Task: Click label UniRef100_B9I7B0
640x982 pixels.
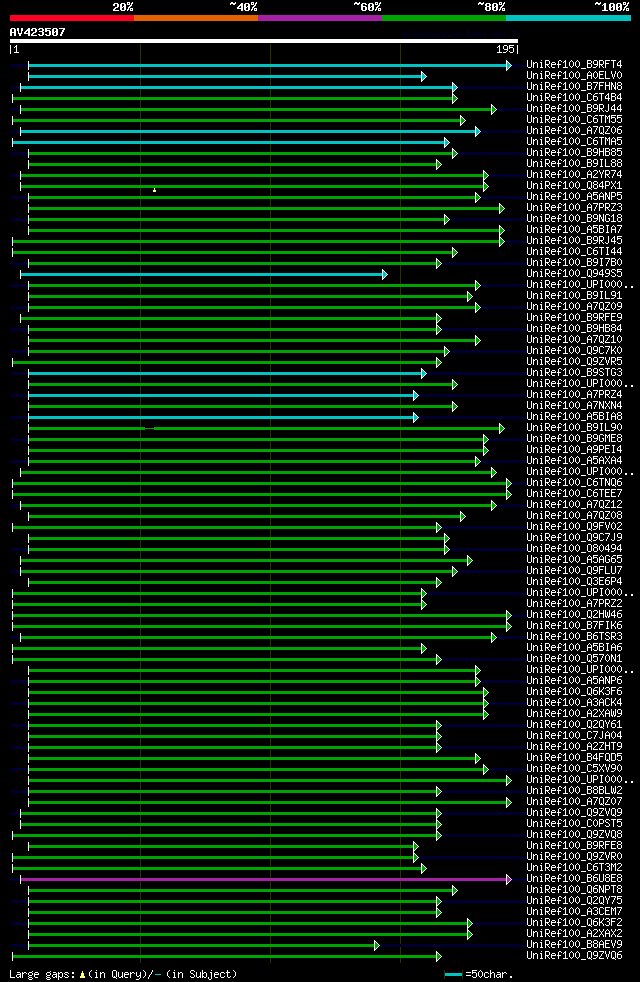Action: [x=574, y=262]
